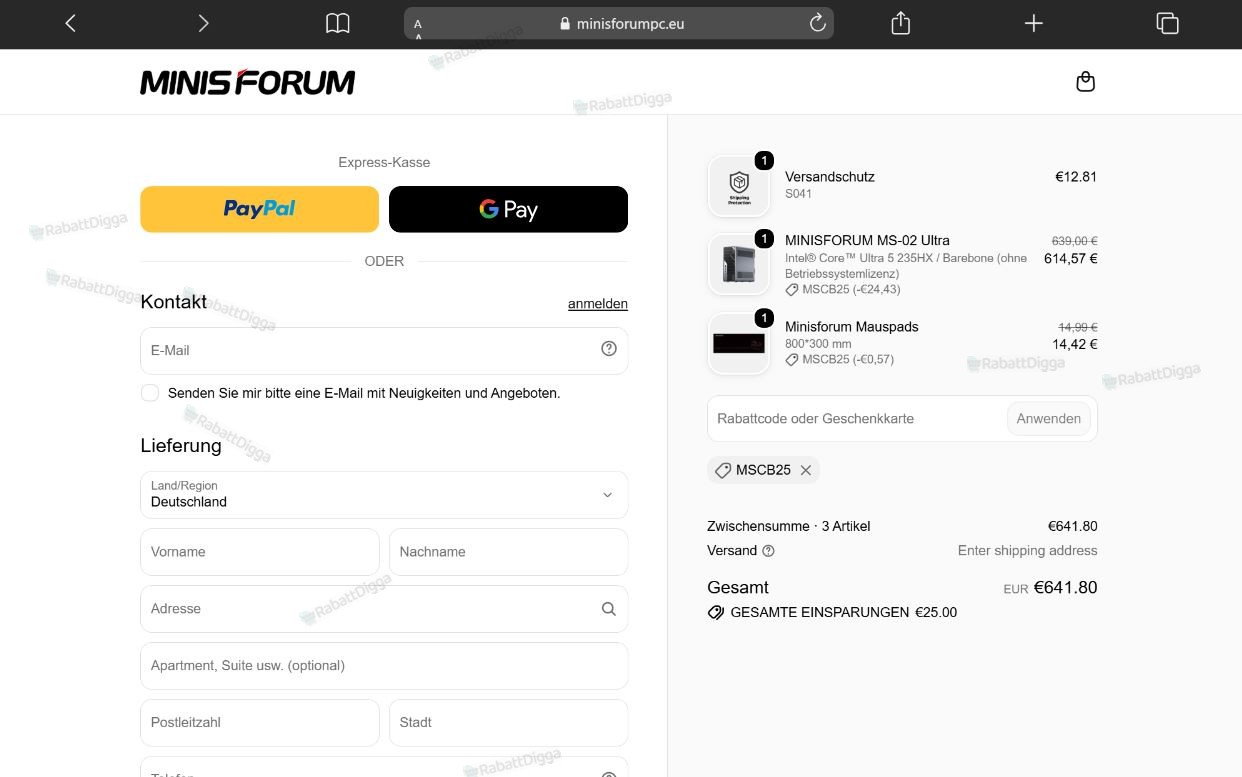Focus the Vorname input field
Viewport: 1242px width, 777px height.
(x=260, y=552)
